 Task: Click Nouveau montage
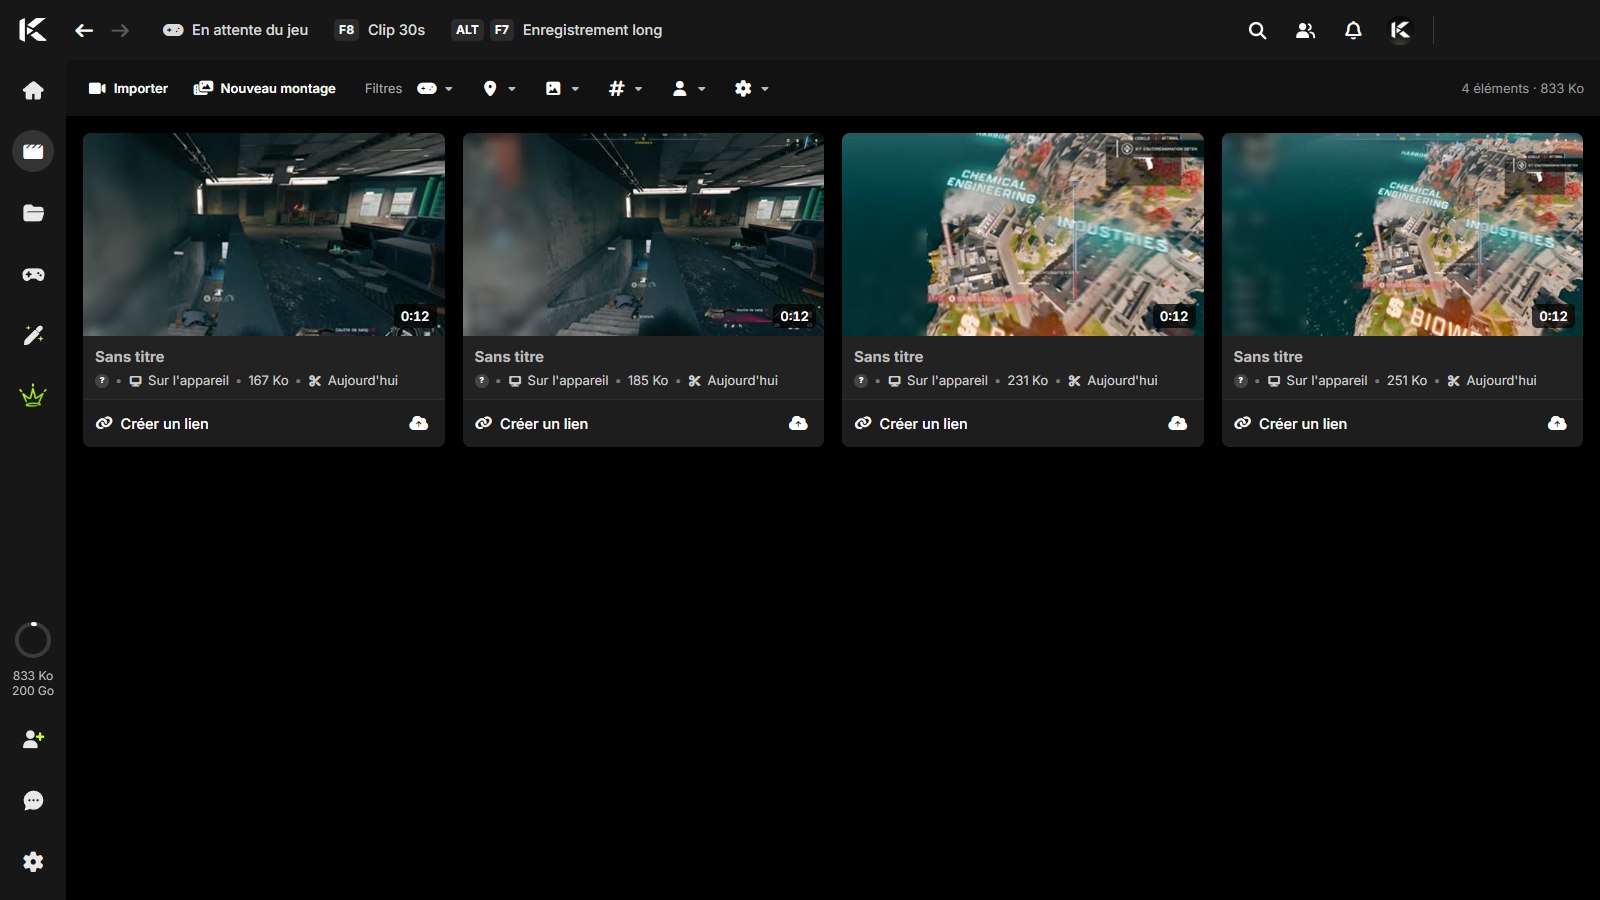pos(264,89)
